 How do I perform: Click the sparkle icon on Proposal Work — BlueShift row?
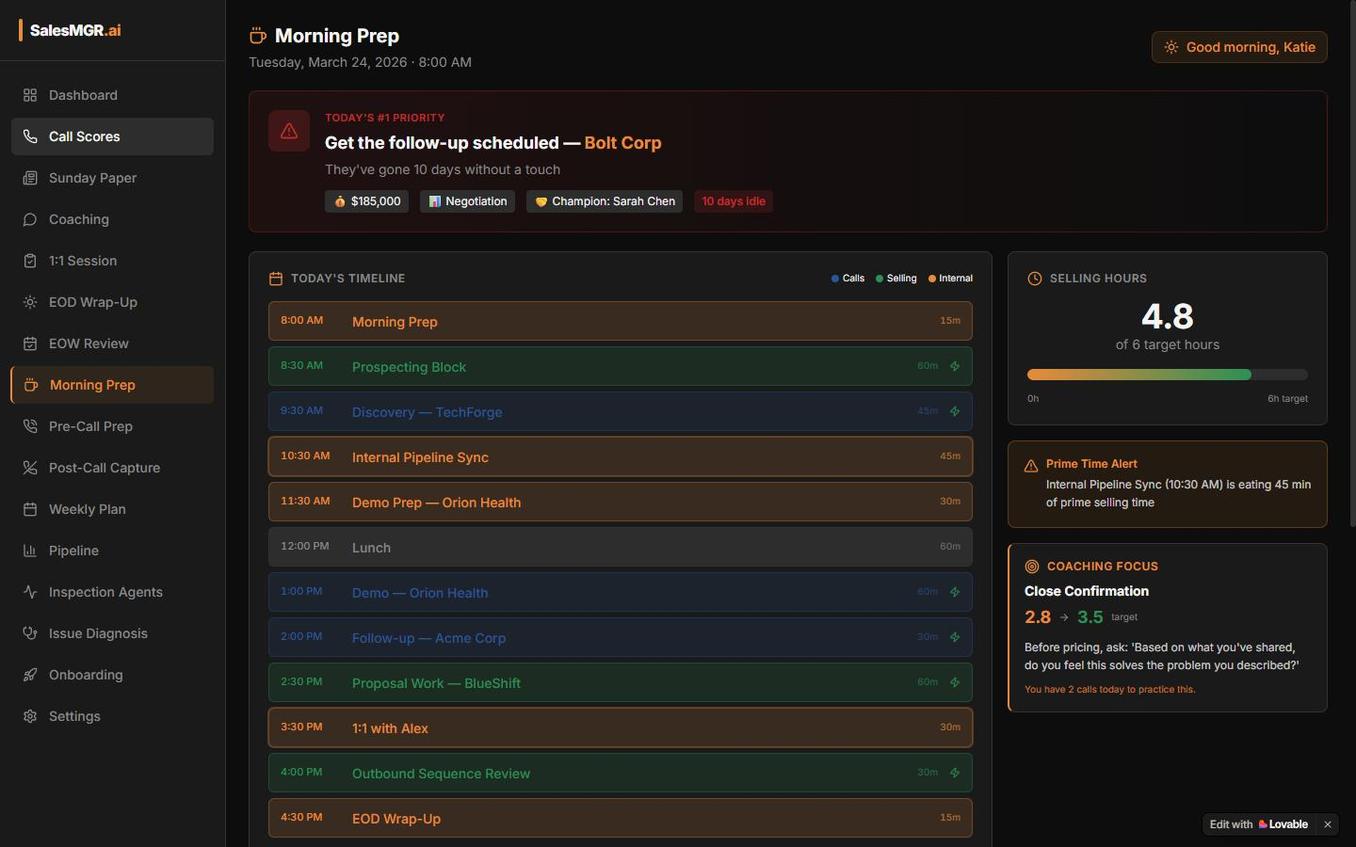955,682
